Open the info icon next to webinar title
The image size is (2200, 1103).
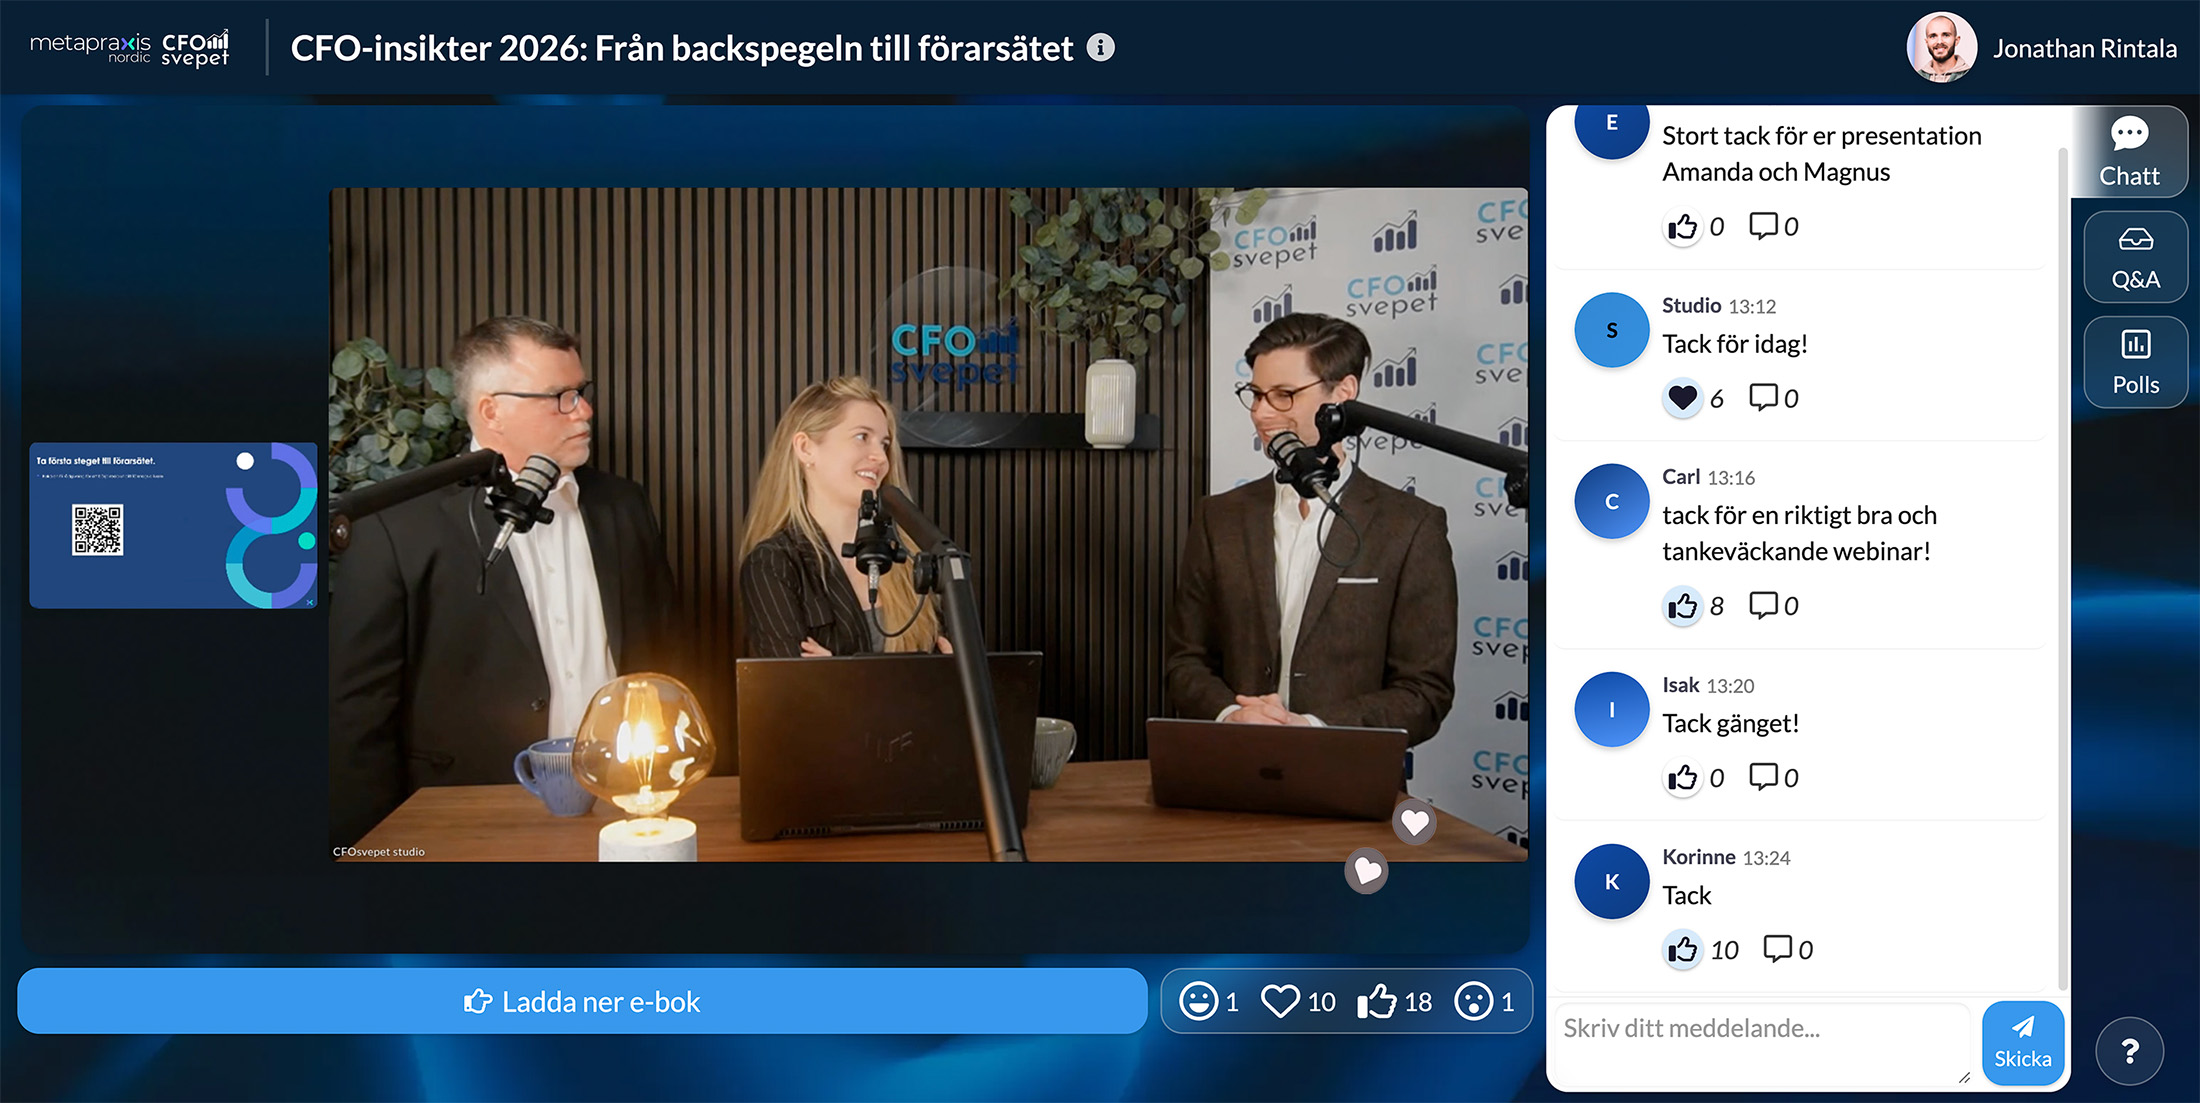point(1100,48)
